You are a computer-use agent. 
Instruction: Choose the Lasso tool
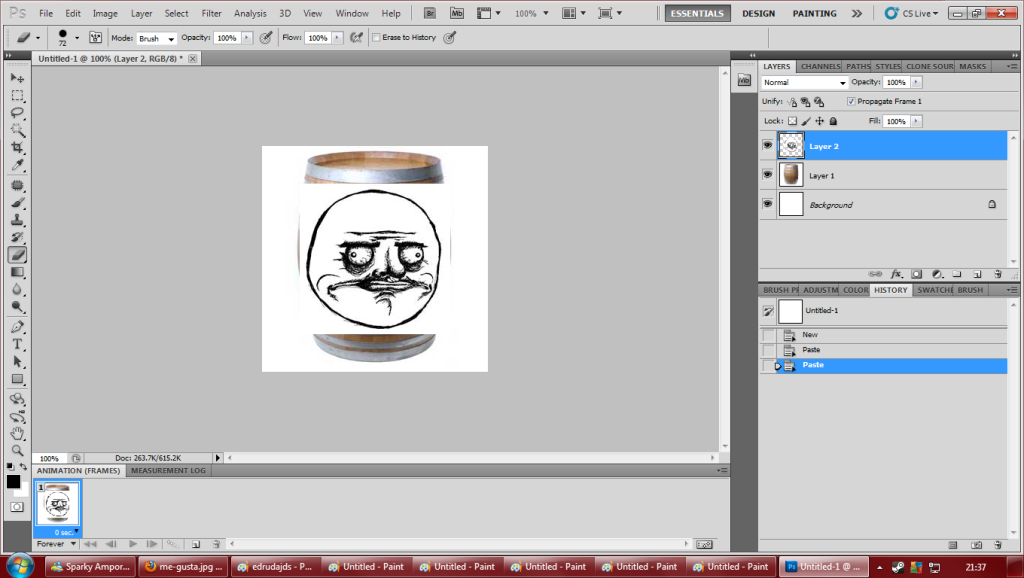pos(17,112)
